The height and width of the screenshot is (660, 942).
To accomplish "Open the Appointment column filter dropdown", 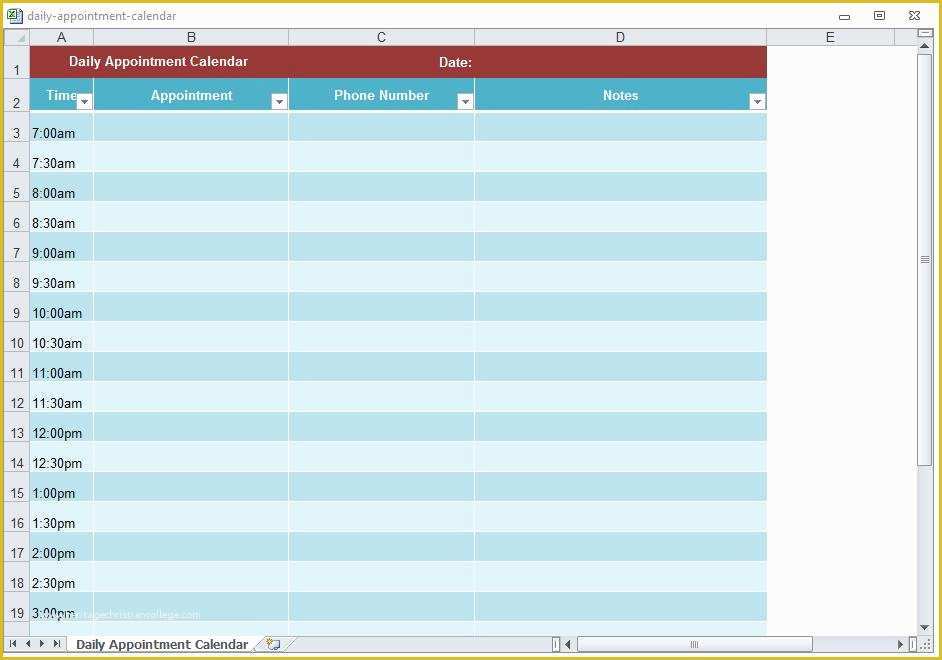I will click(279, 101).
